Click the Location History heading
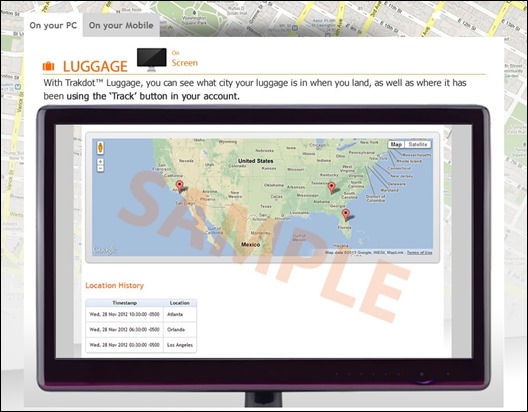Viewport: 528px width, 412px height. (114, 285)
